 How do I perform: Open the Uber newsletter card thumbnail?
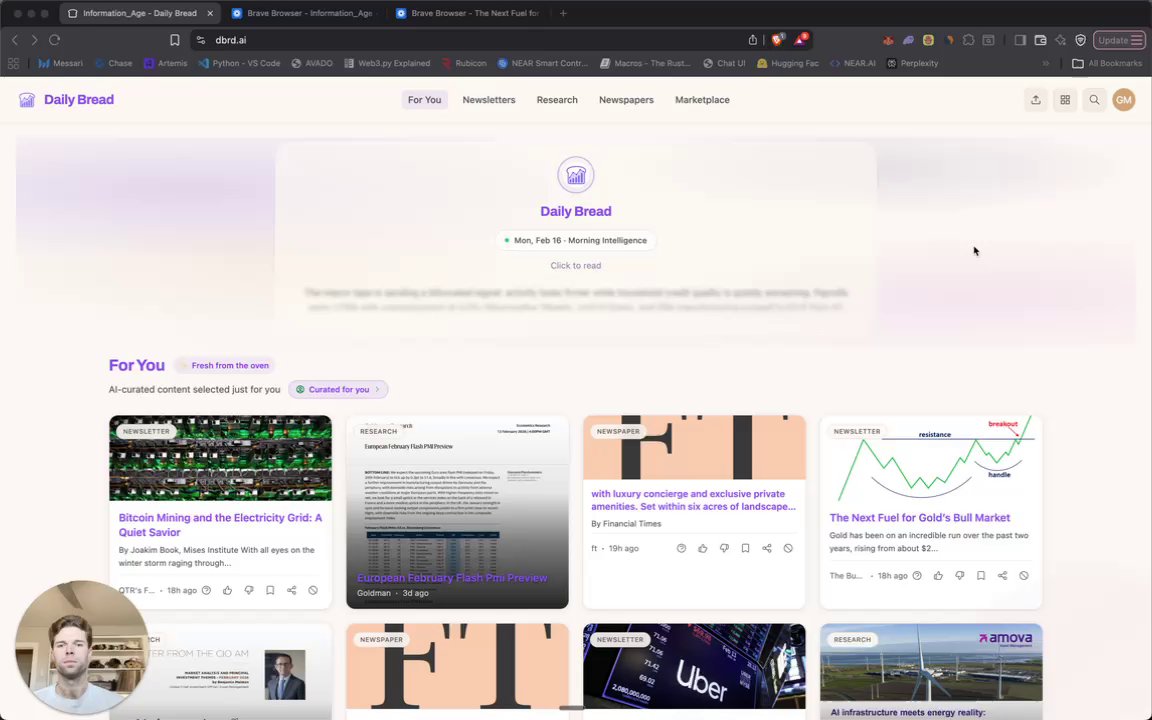(x=694, y=666)
